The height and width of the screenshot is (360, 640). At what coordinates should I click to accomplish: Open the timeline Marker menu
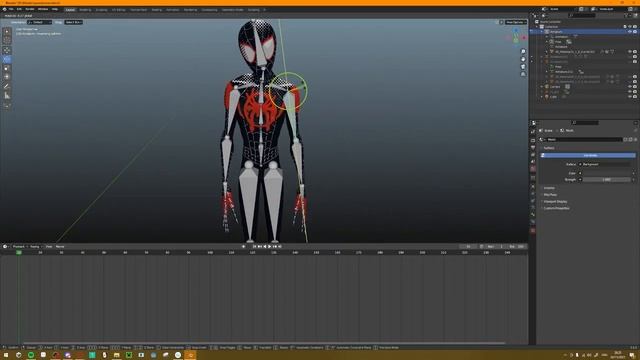pyautogui.click(x=60, y=247)
